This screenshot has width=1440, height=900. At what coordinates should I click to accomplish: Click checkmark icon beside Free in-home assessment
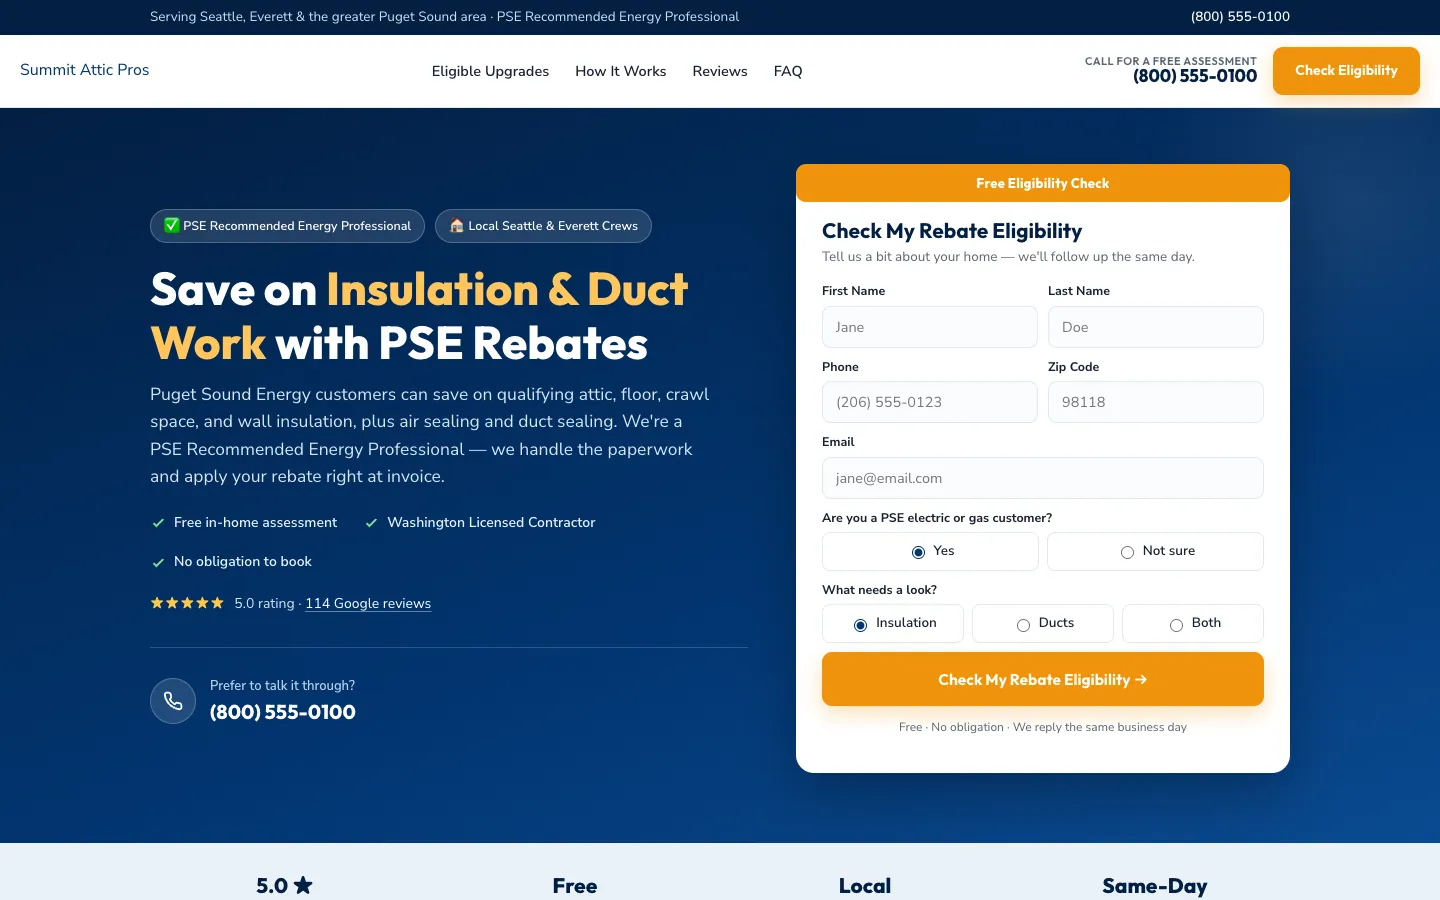click(x=158, y=523)
